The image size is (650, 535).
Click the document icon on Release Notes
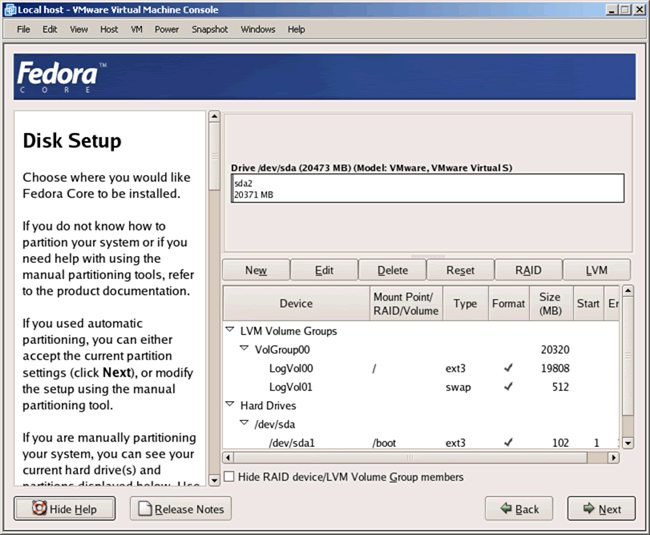pos(145,509)
